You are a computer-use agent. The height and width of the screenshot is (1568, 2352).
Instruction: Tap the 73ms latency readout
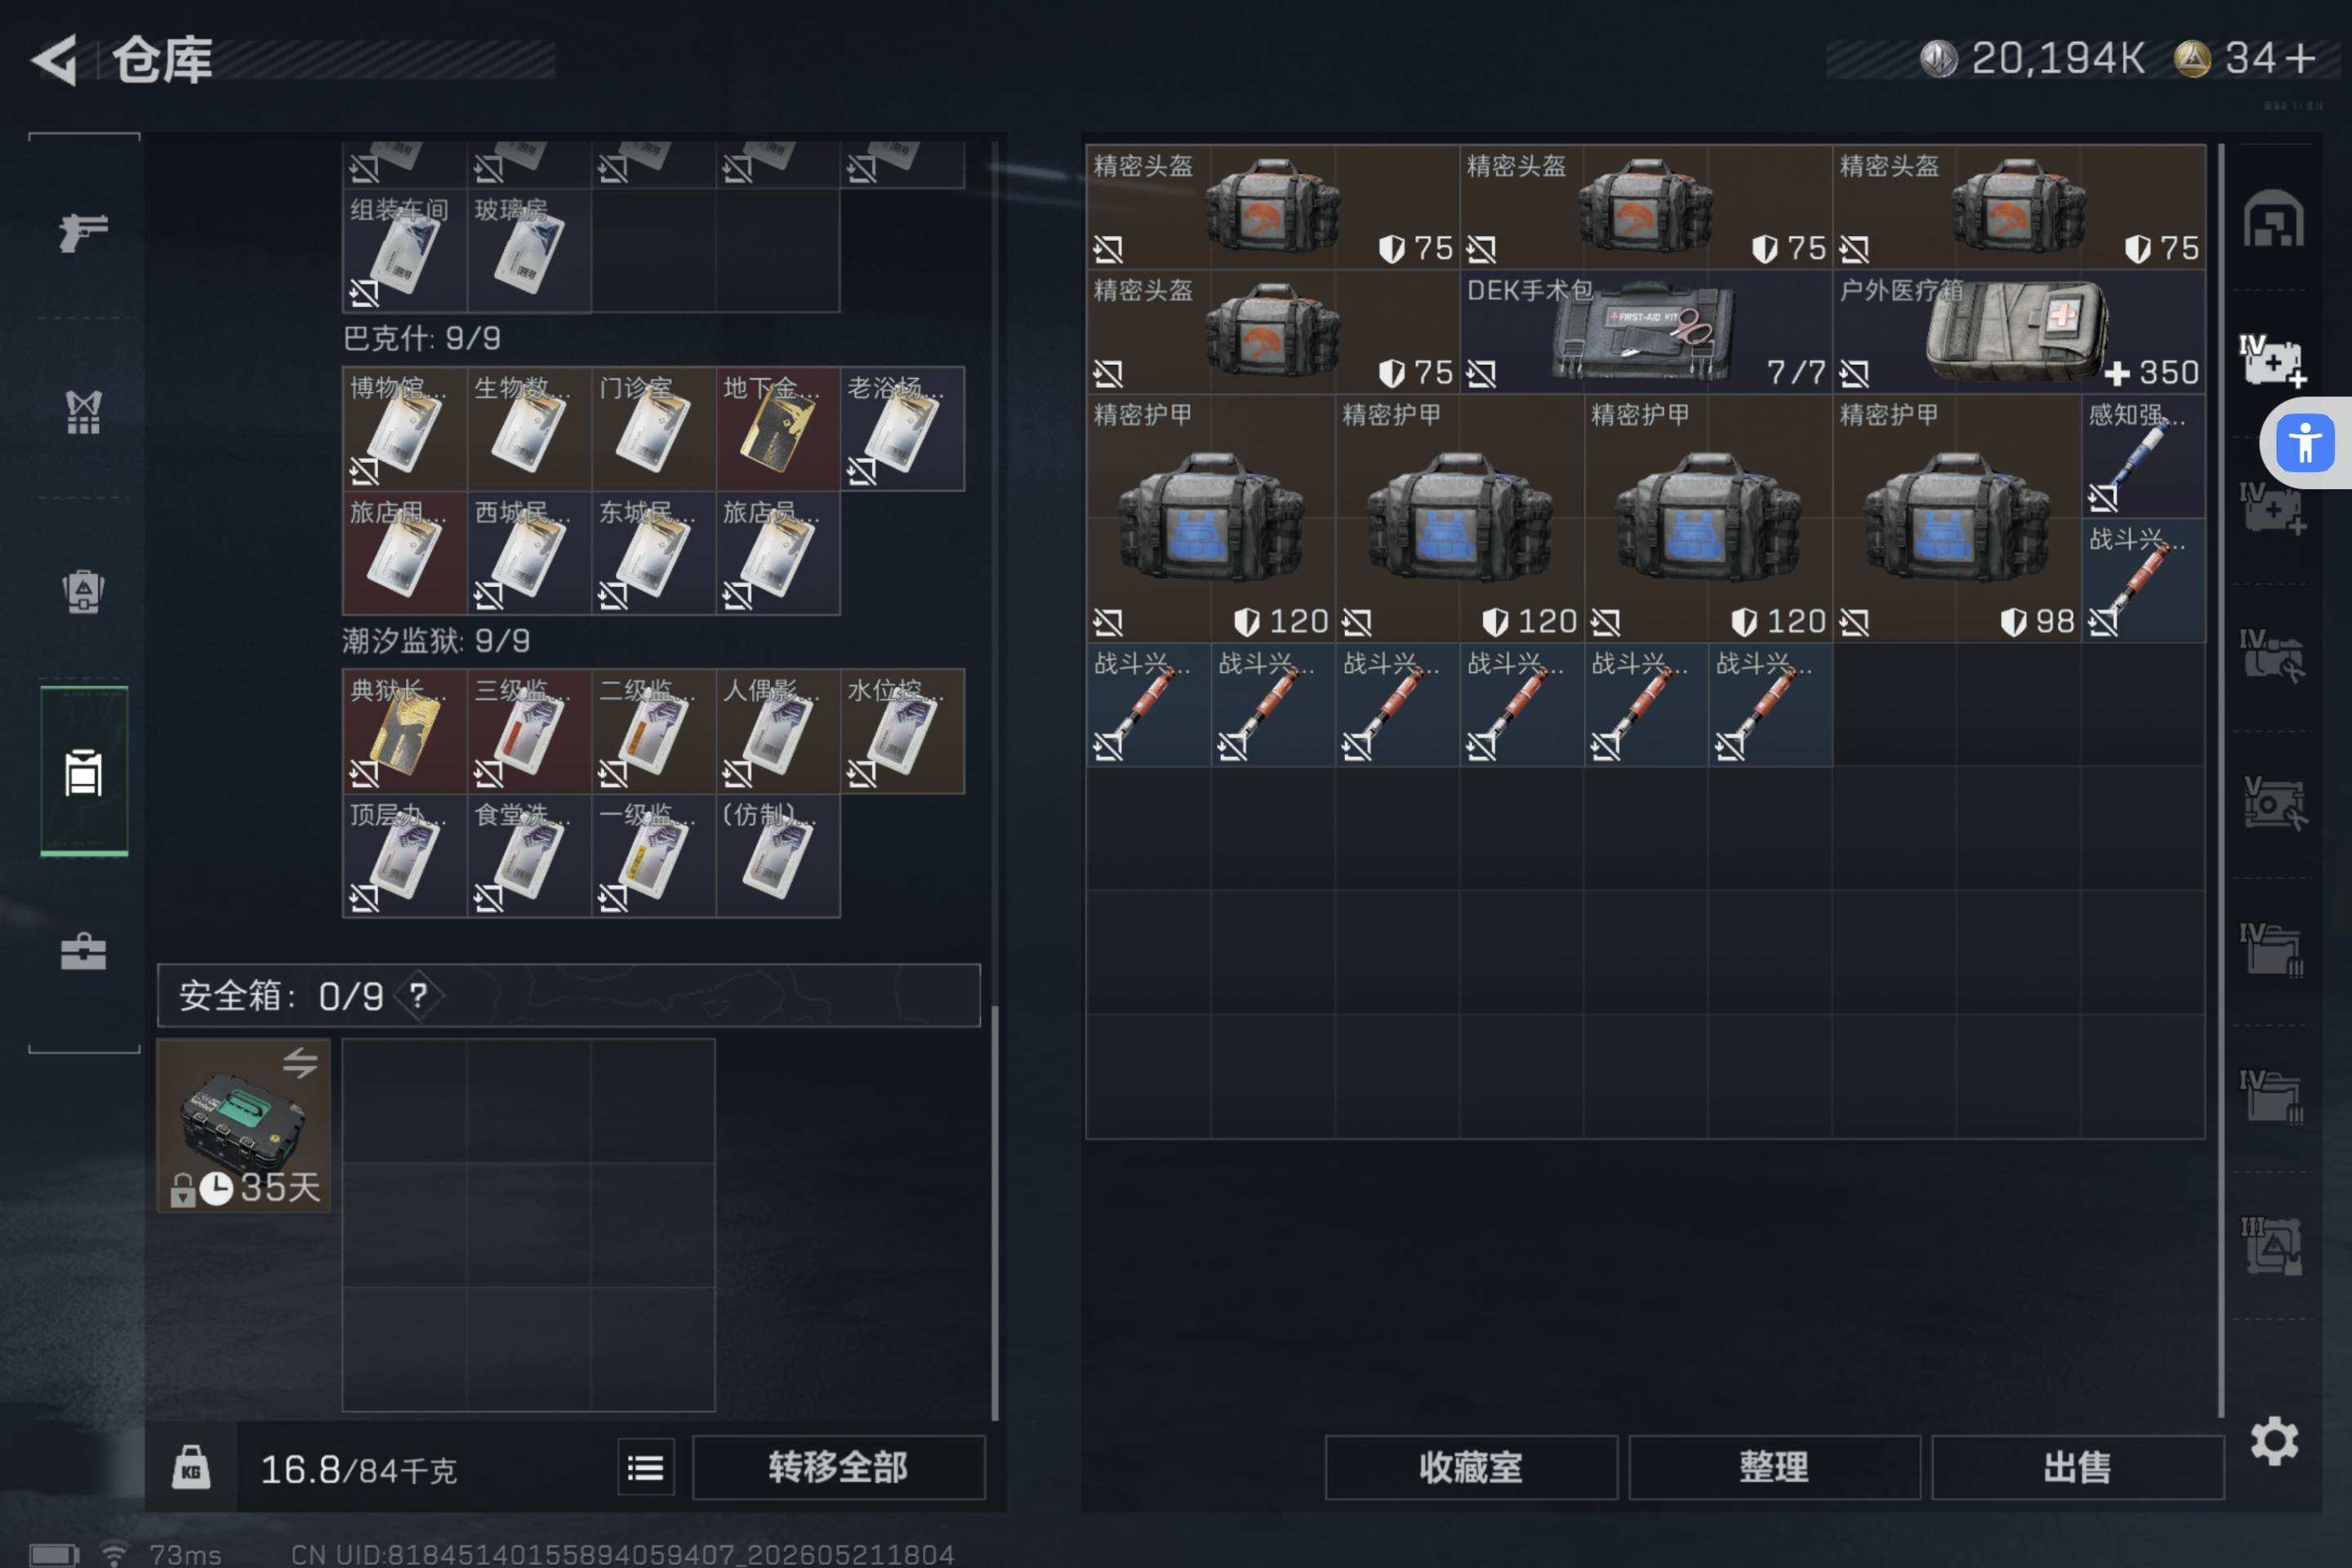point(185,1555)
